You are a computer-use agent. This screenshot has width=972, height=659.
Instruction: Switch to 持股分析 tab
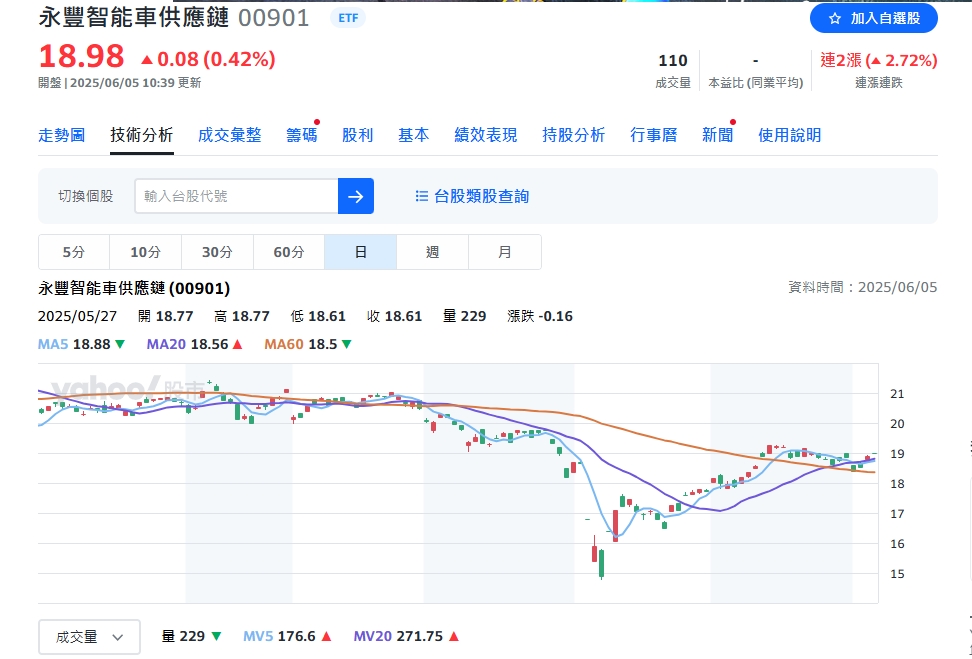coord(573,135)
